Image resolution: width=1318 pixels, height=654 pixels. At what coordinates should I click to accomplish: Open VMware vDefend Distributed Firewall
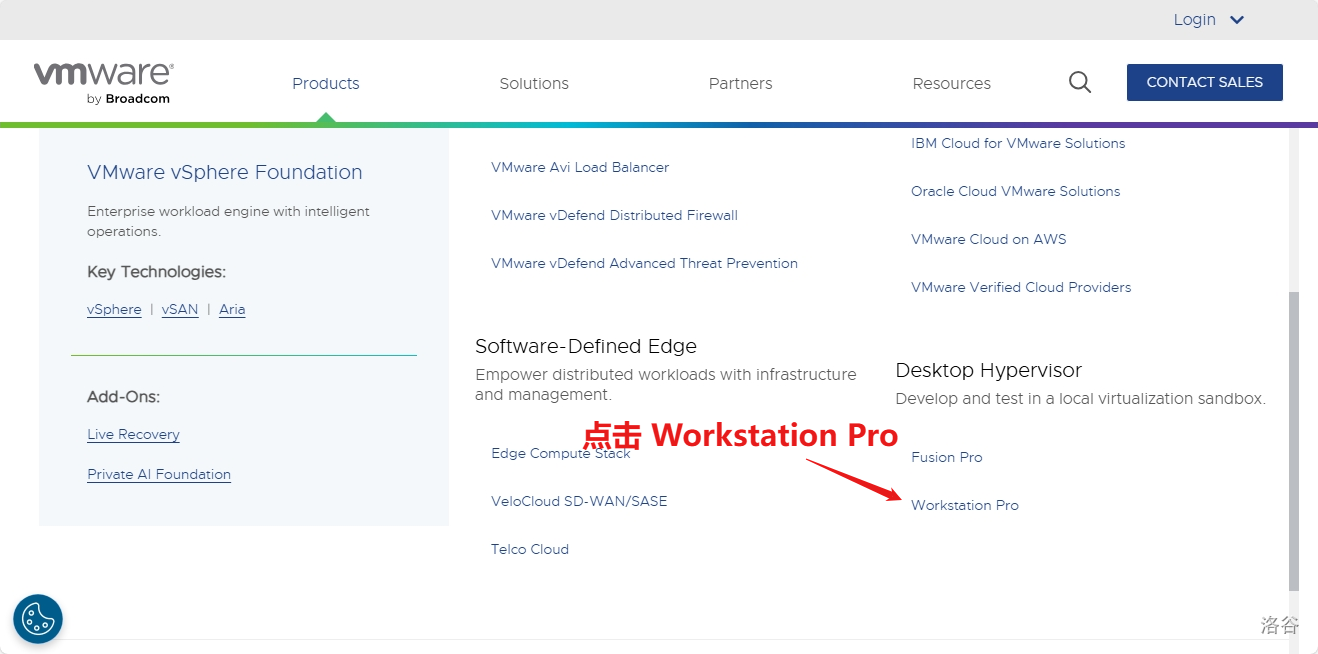[x=614, y=215]
